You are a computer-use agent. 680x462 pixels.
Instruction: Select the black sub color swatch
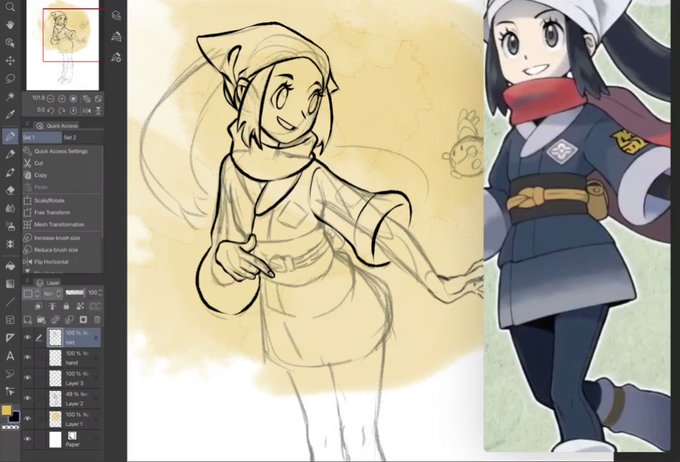click(x=14, y=416)
